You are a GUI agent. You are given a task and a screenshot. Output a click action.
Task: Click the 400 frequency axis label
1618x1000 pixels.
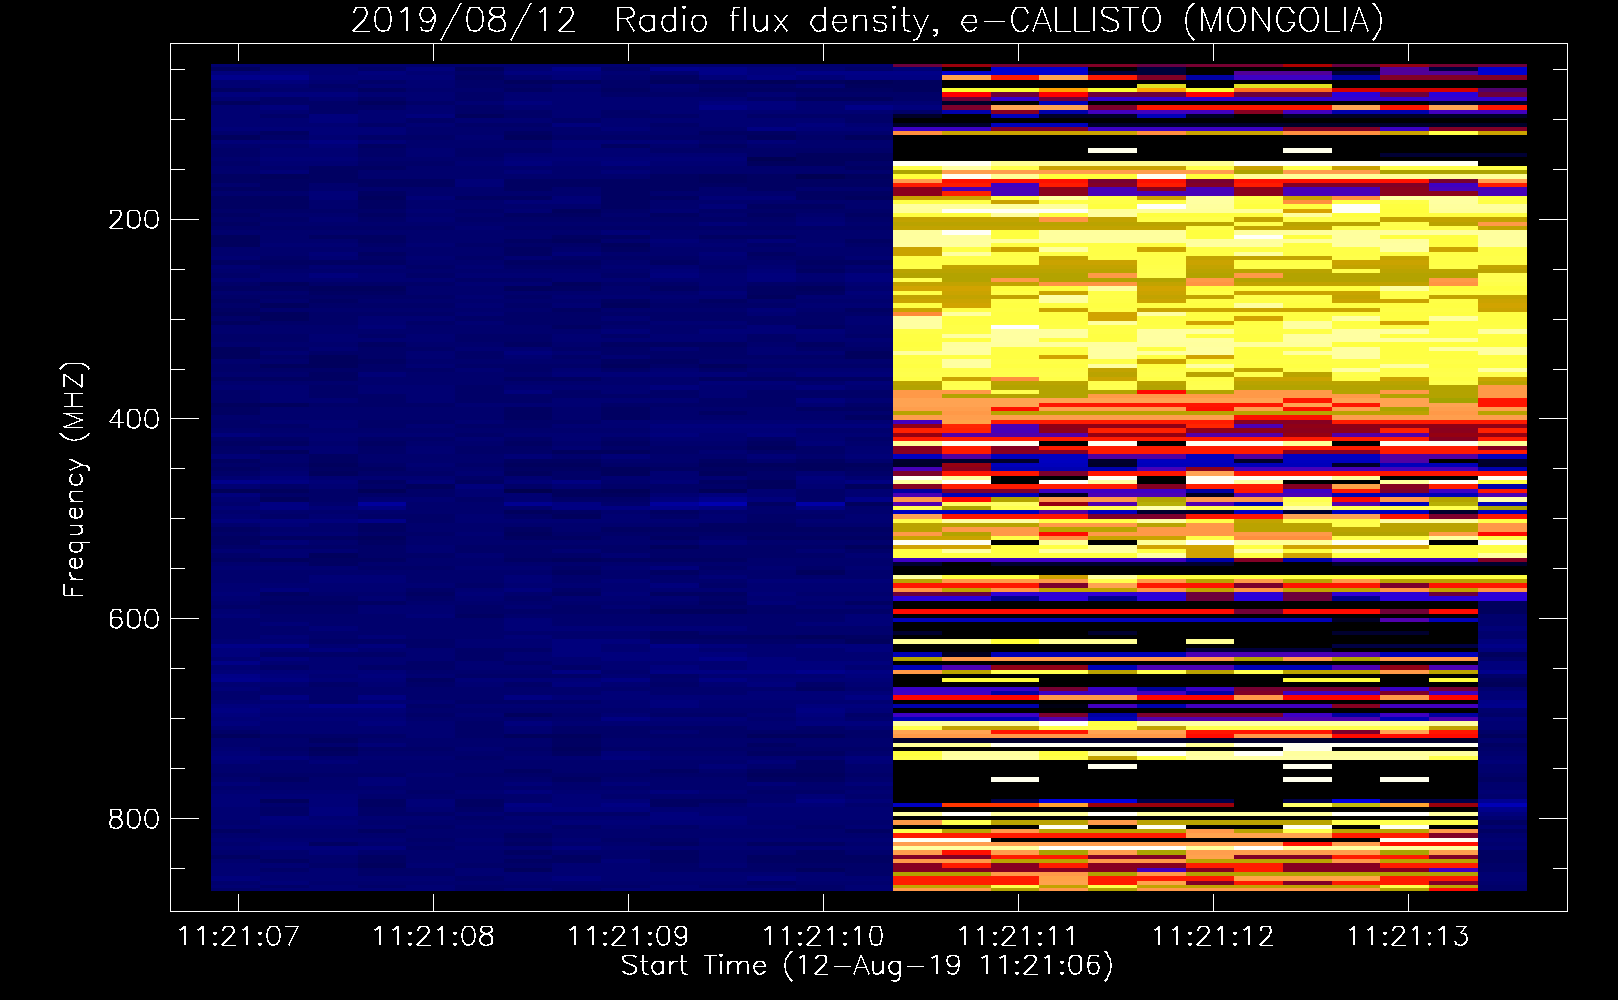(134, 419)
